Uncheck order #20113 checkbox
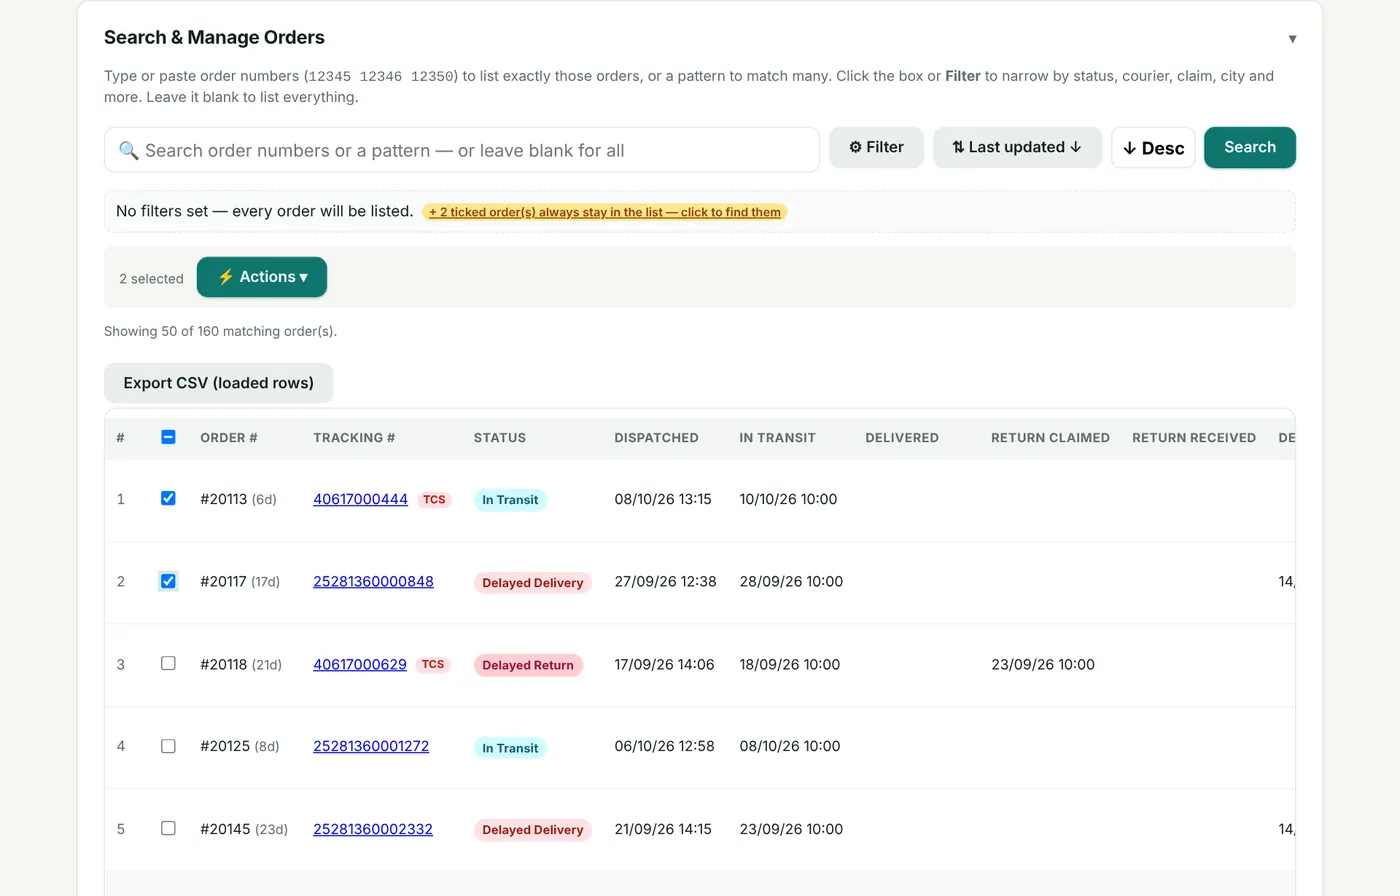 pos(168,498)
